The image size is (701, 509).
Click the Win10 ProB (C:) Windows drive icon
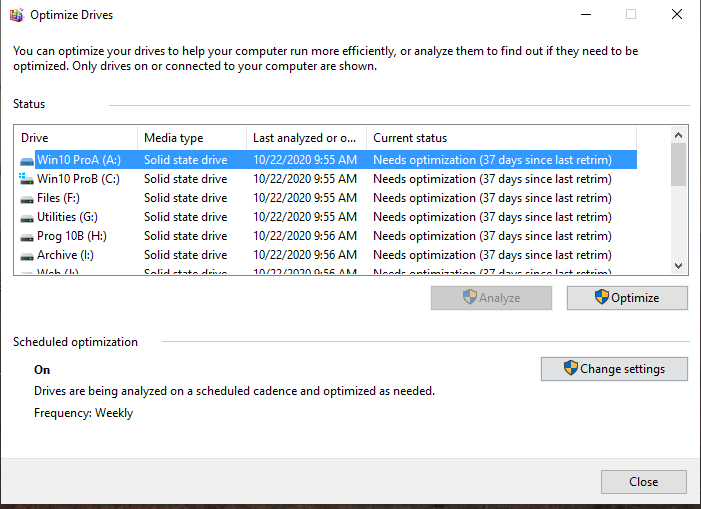pyautogui.click(x=27, y=179)
